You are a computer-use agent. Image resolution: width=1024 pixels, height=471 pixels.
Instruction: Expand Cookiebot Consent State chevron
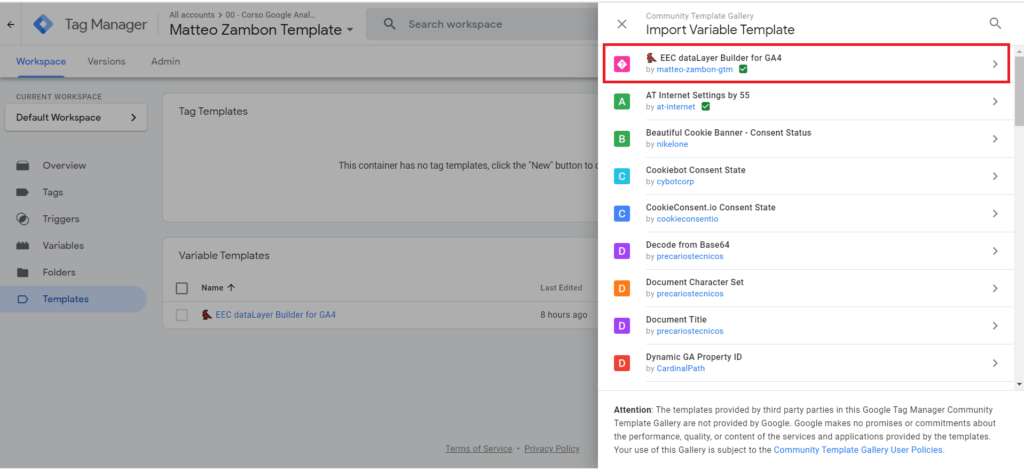(x=995, y=176)
